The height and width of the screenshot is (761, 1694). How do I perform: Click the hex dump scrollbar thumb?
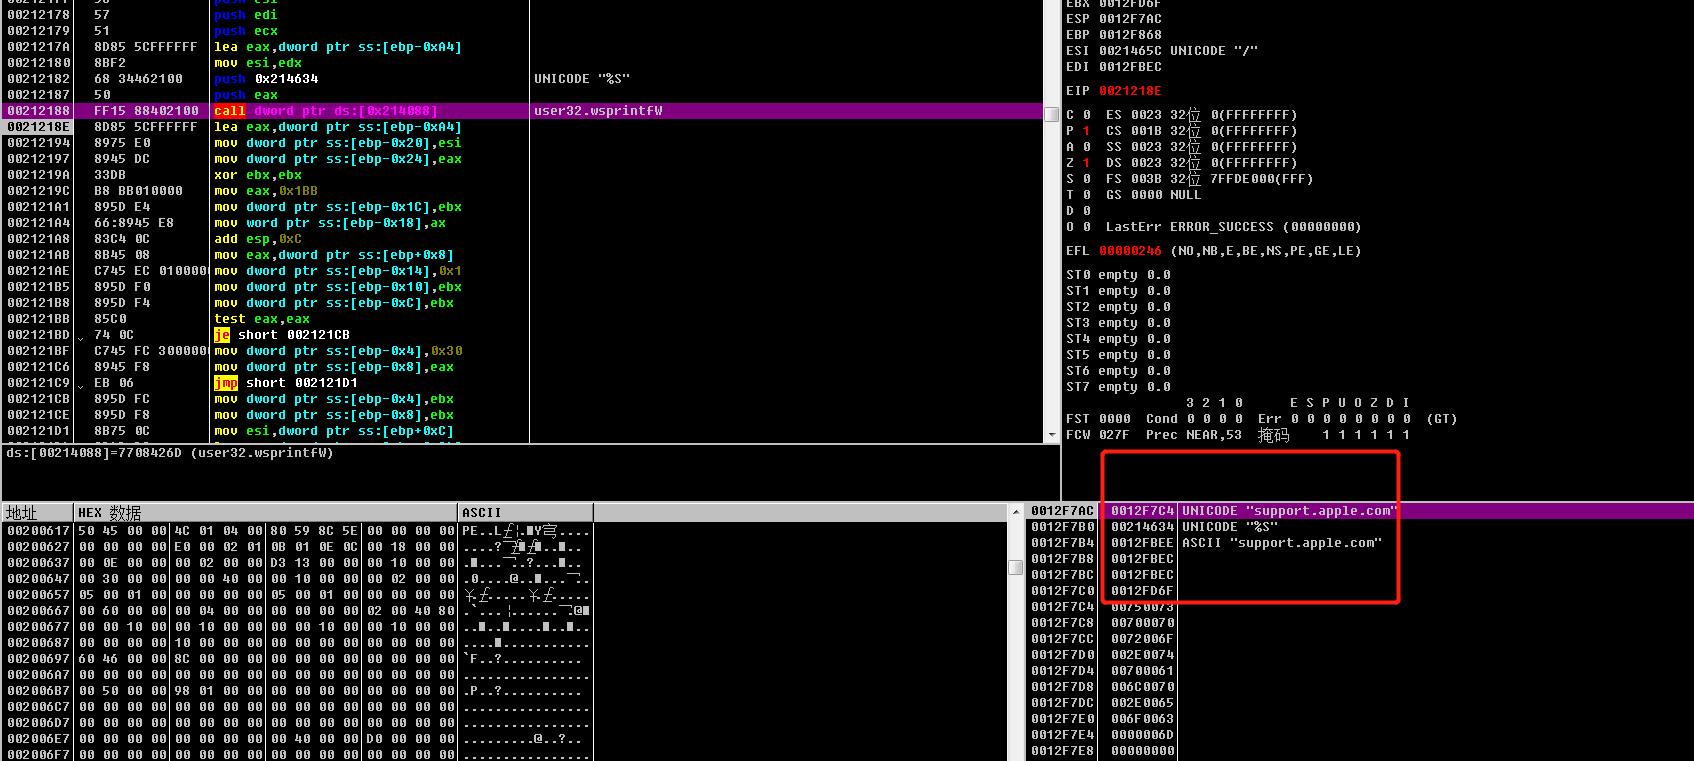point(1016,567)
